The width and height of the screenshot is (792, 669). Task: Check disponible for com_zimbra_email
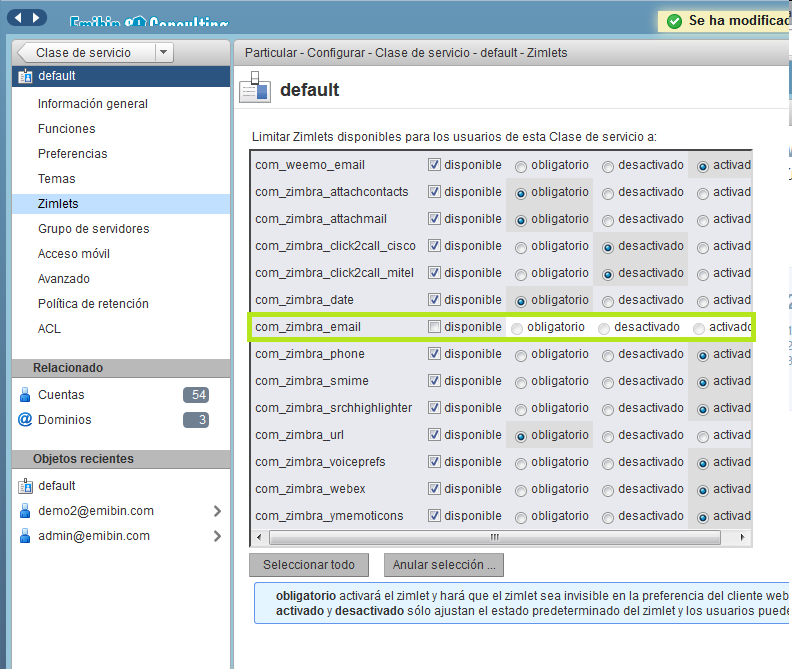click(434, 327)
